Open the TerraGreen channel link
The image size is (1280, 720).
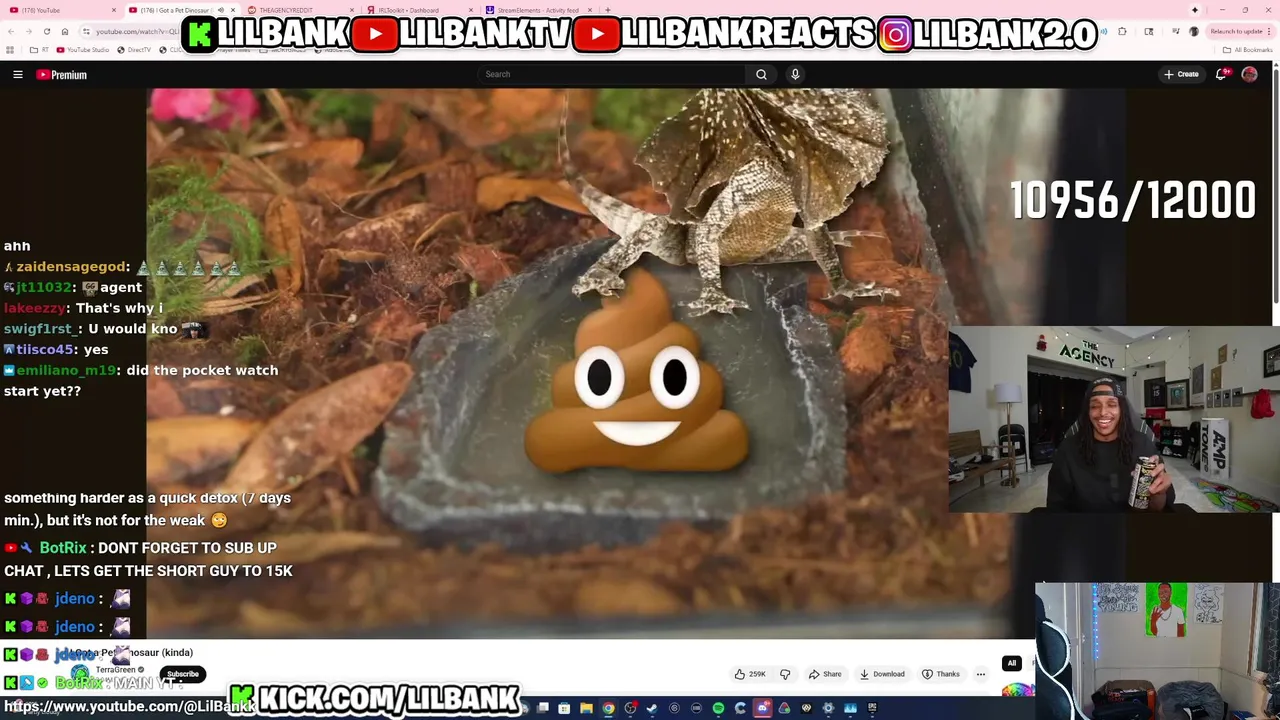coord(116,670)
